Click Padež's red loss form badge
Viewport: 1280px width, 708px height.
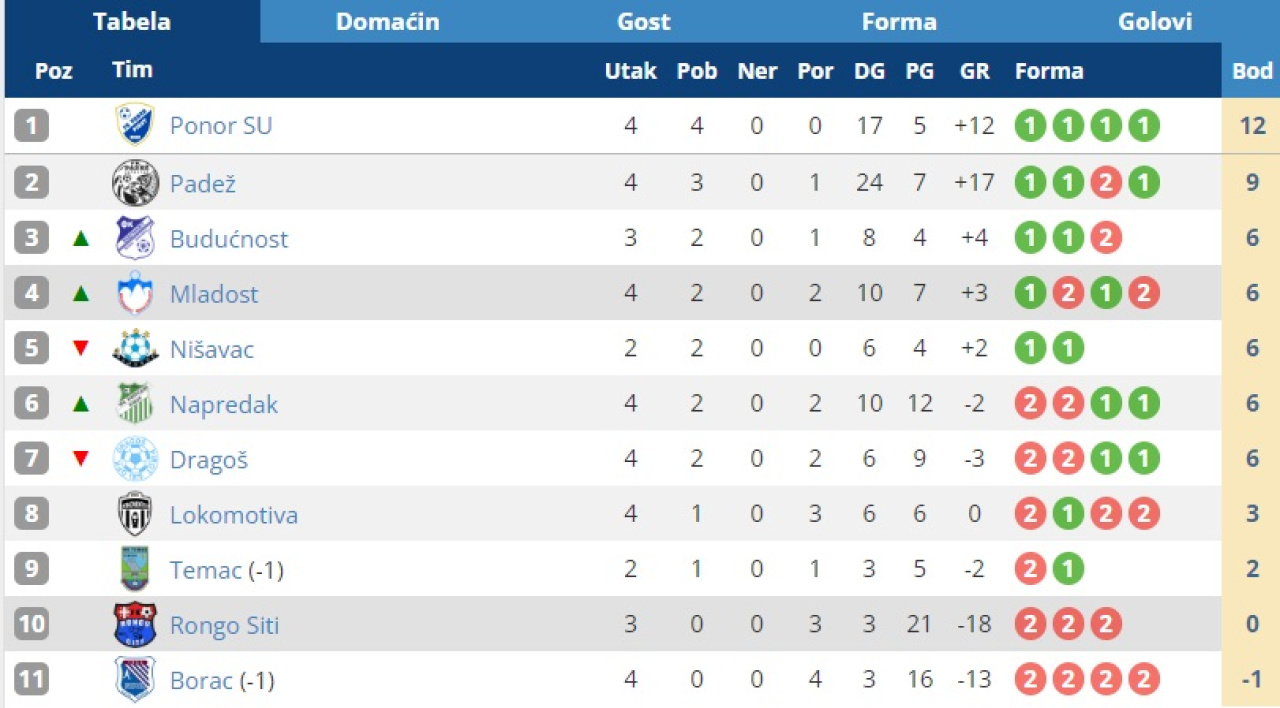tap(1106, 183)
